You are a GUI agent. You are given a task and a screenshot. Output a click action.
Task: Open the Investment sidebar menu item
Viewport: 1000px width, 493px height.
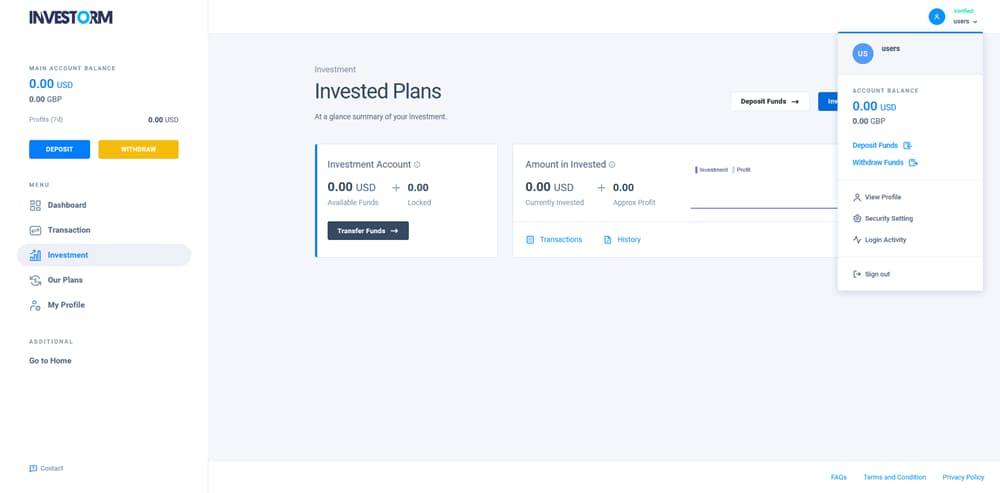click(x=104, y=255)
